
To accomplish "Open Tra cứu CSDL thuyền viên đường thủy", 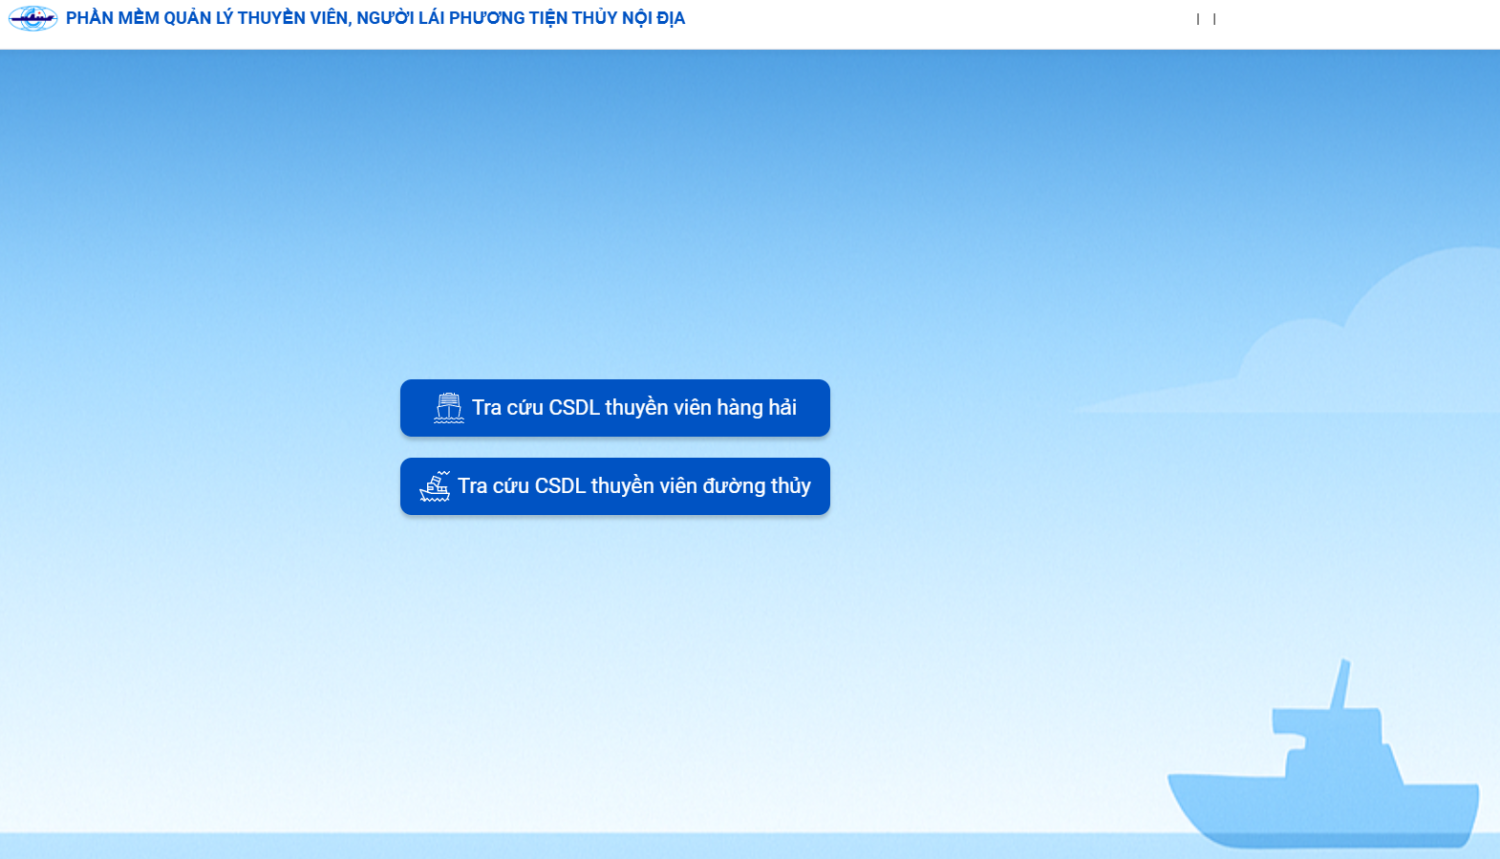I will pos(615,487).
